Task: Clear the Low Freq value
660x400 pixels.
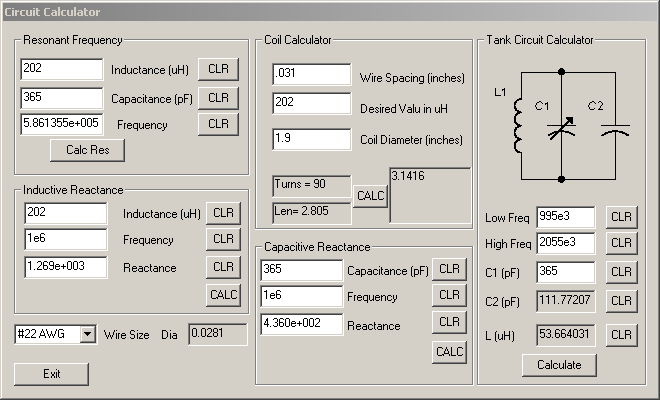Action: (621, 217)
